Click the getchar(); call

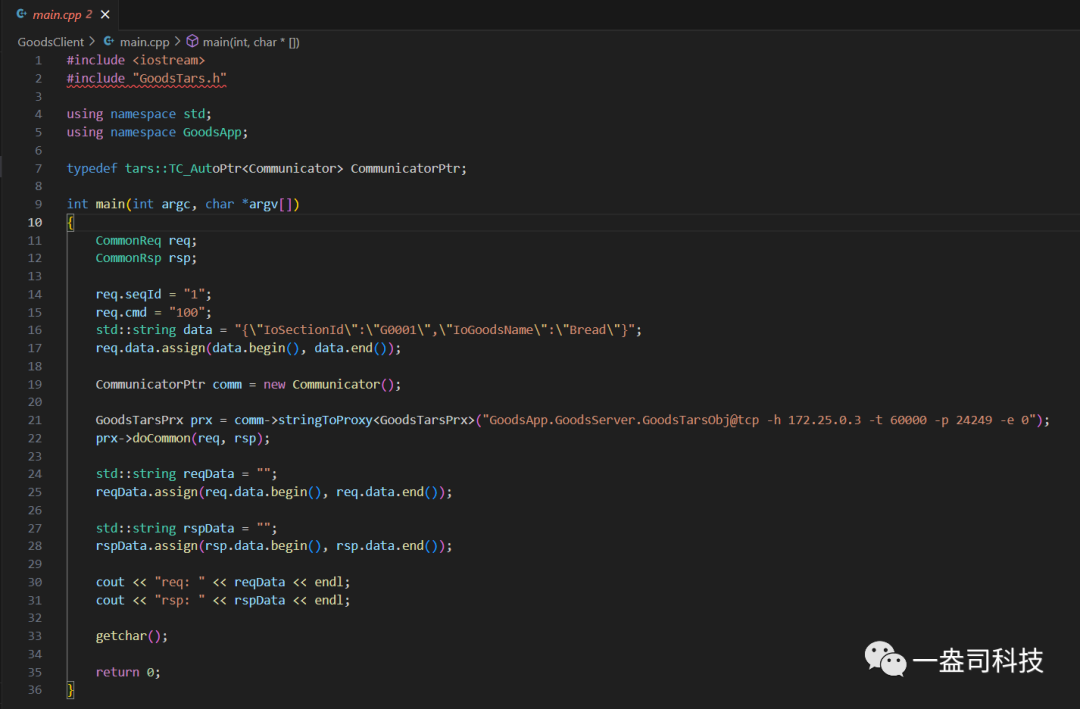(132, 636)
